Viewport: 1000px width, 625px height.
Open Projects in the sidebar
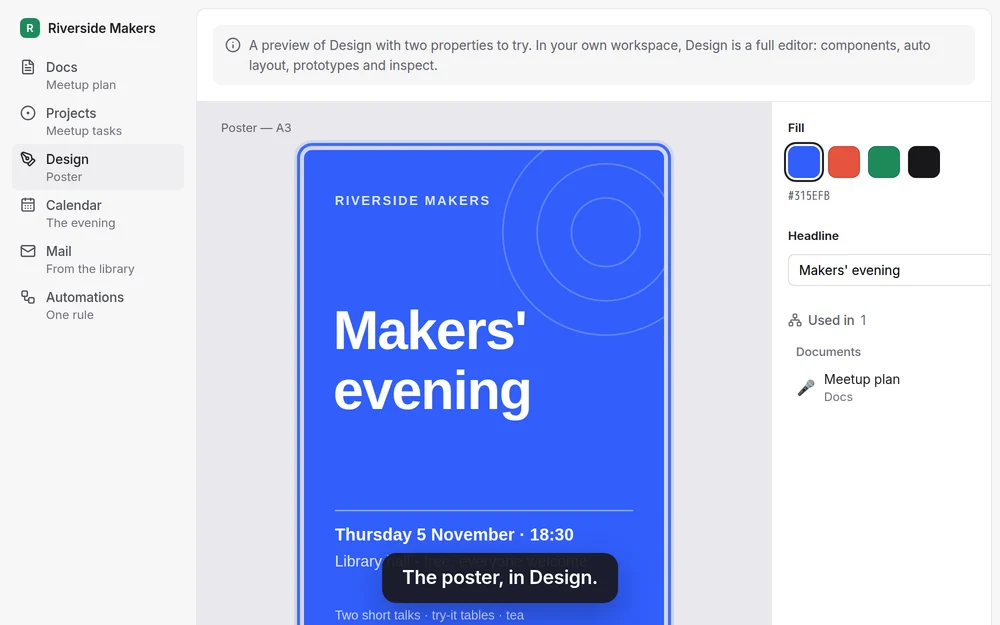(98, 121)
